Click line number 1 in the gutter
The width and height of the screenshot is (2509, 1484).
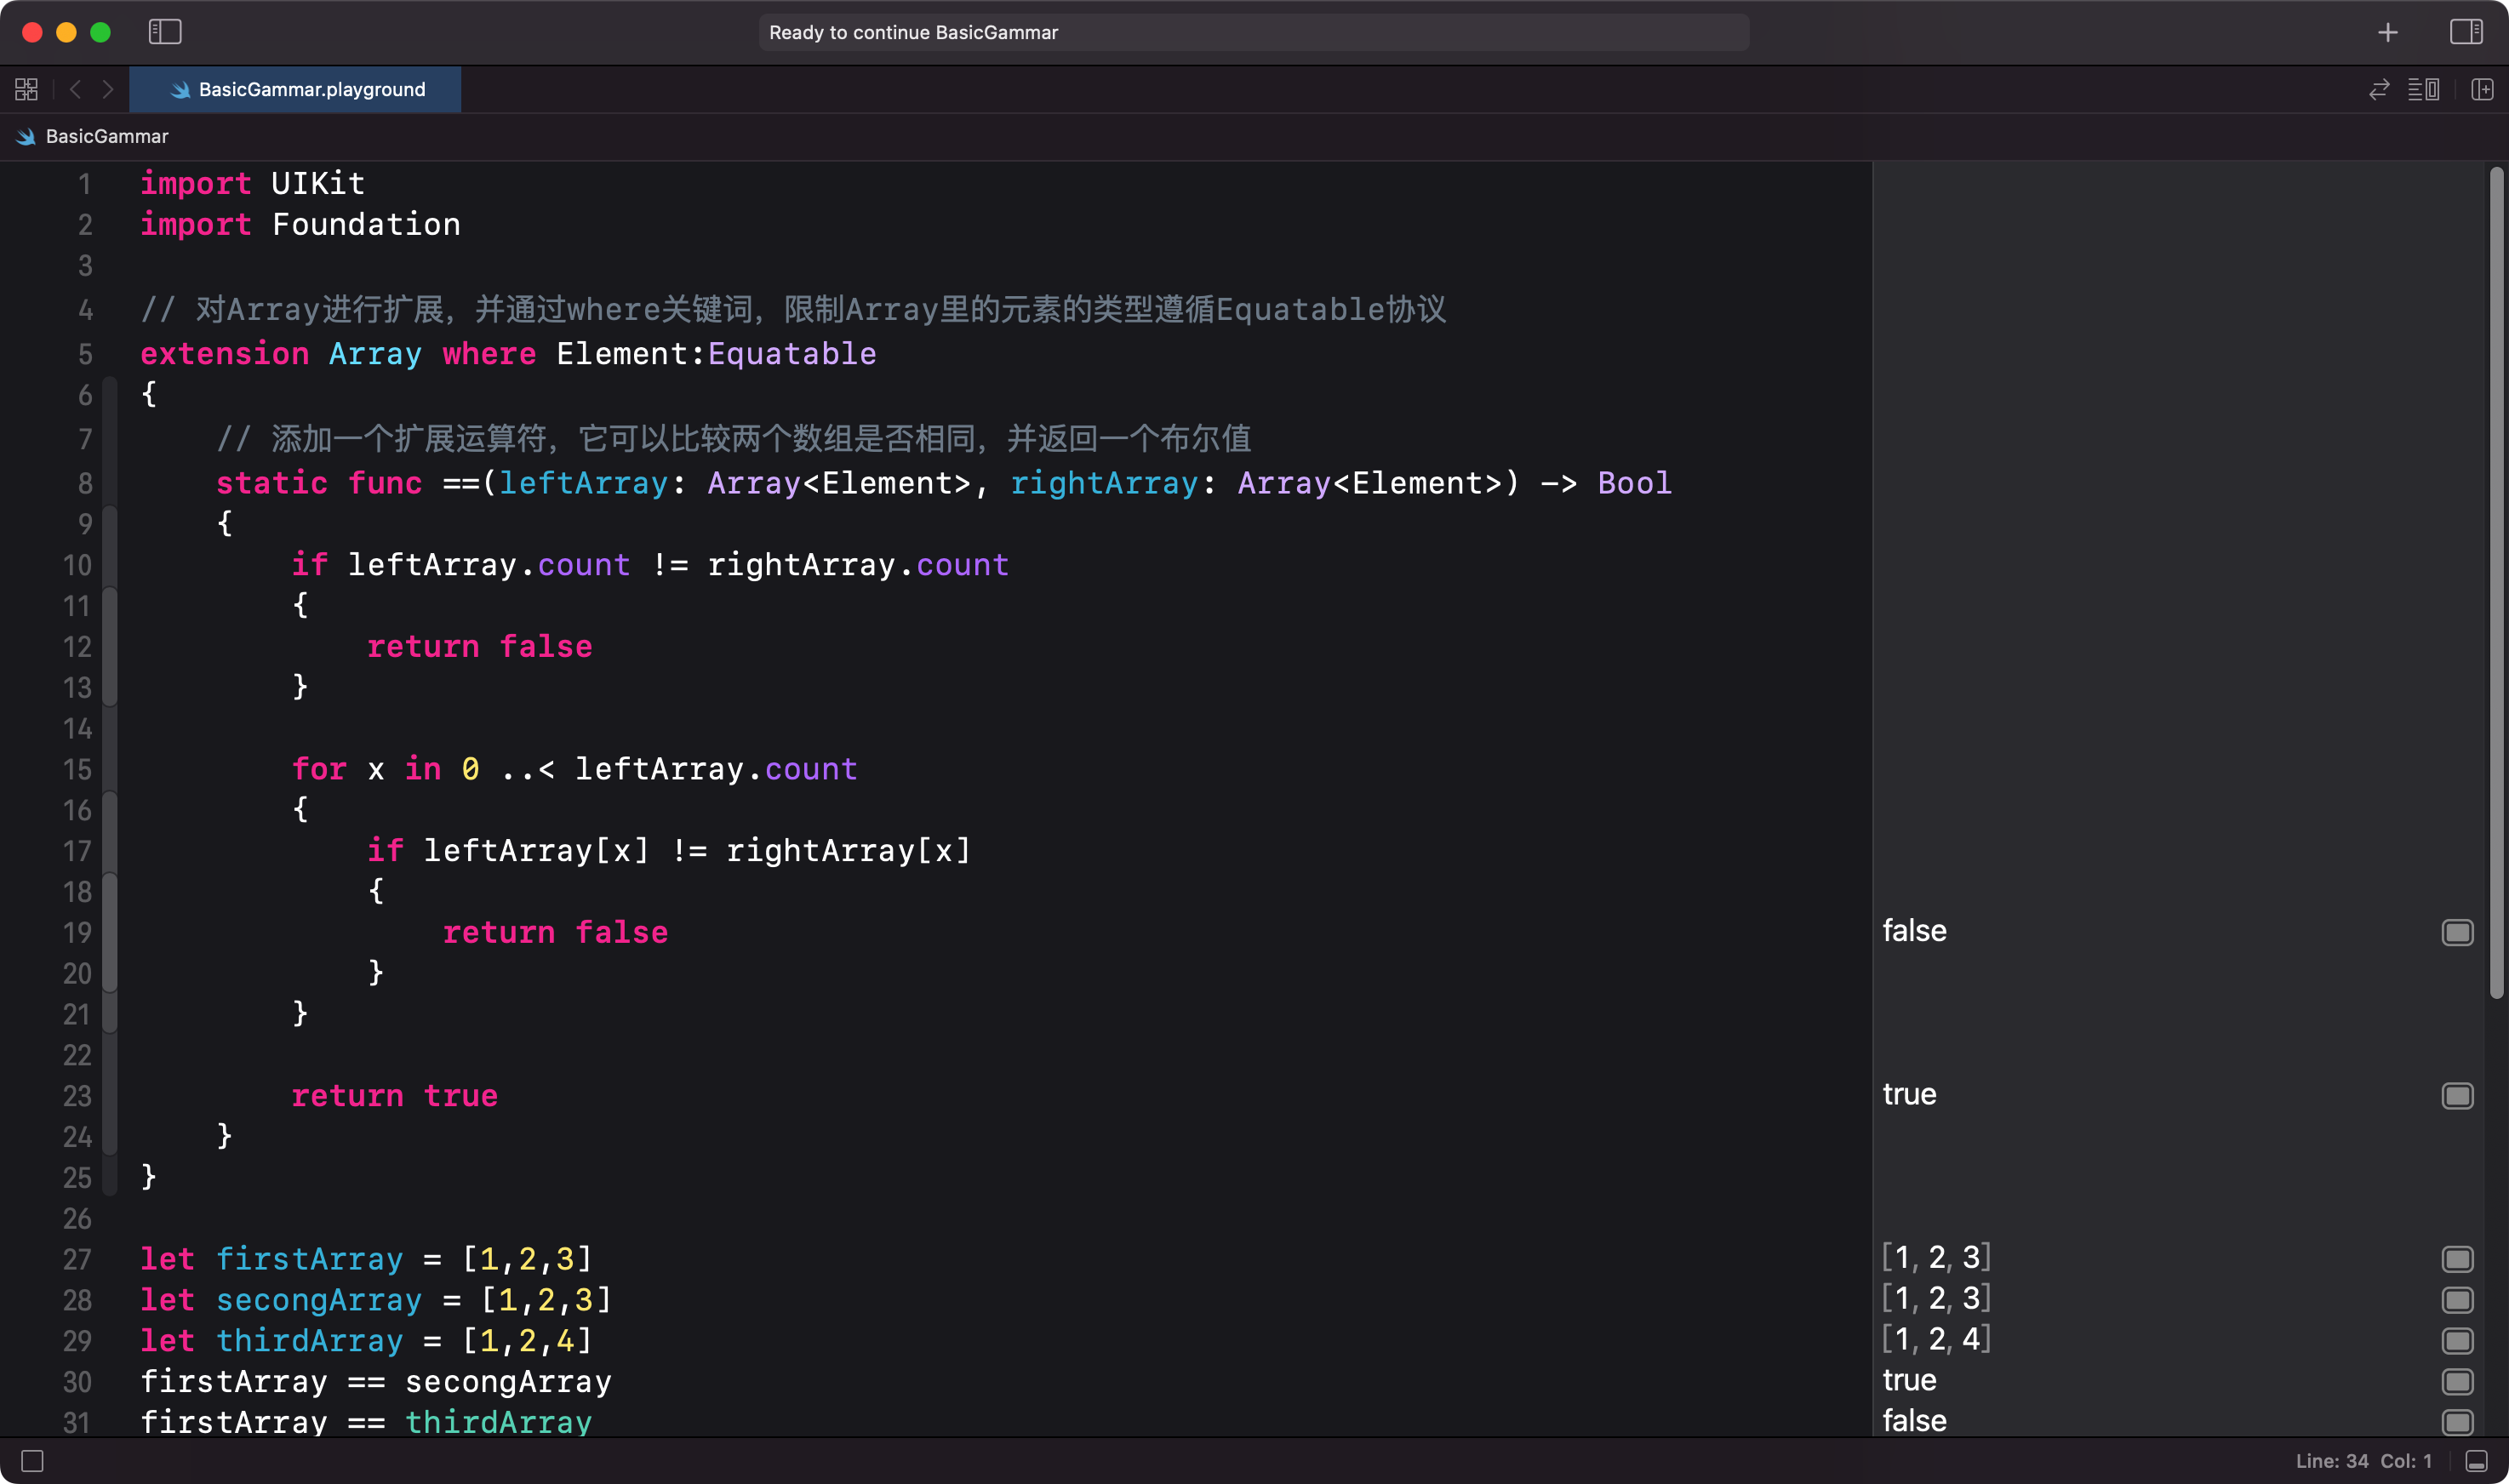pos(84,184)
